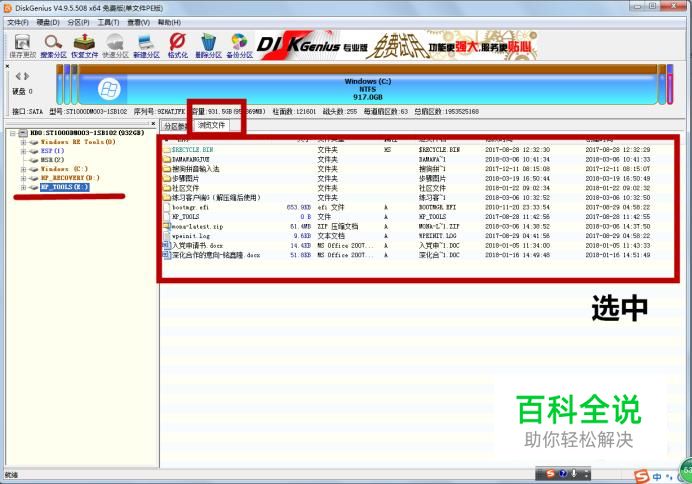Click the Windows logo on partition map
The width and height of the screenshot is (692, 484).
coord(109,89)
